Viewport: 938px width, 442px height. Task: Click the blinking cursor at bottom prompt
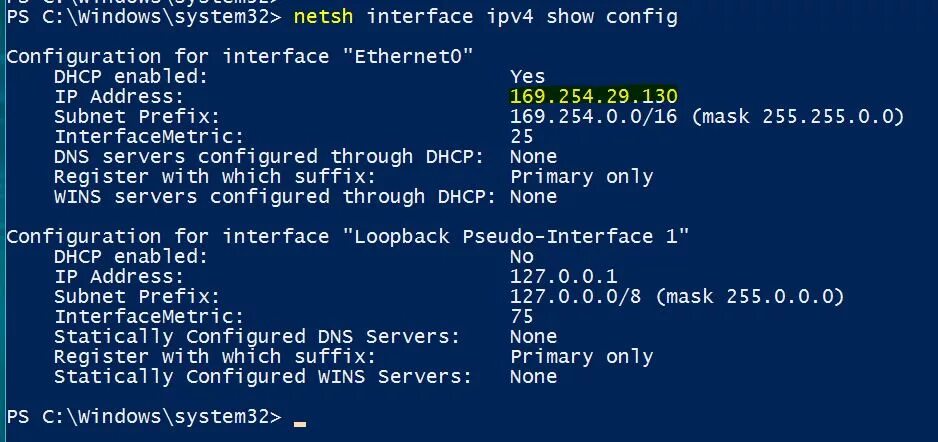pyautogui.click(x=300, y=424)
